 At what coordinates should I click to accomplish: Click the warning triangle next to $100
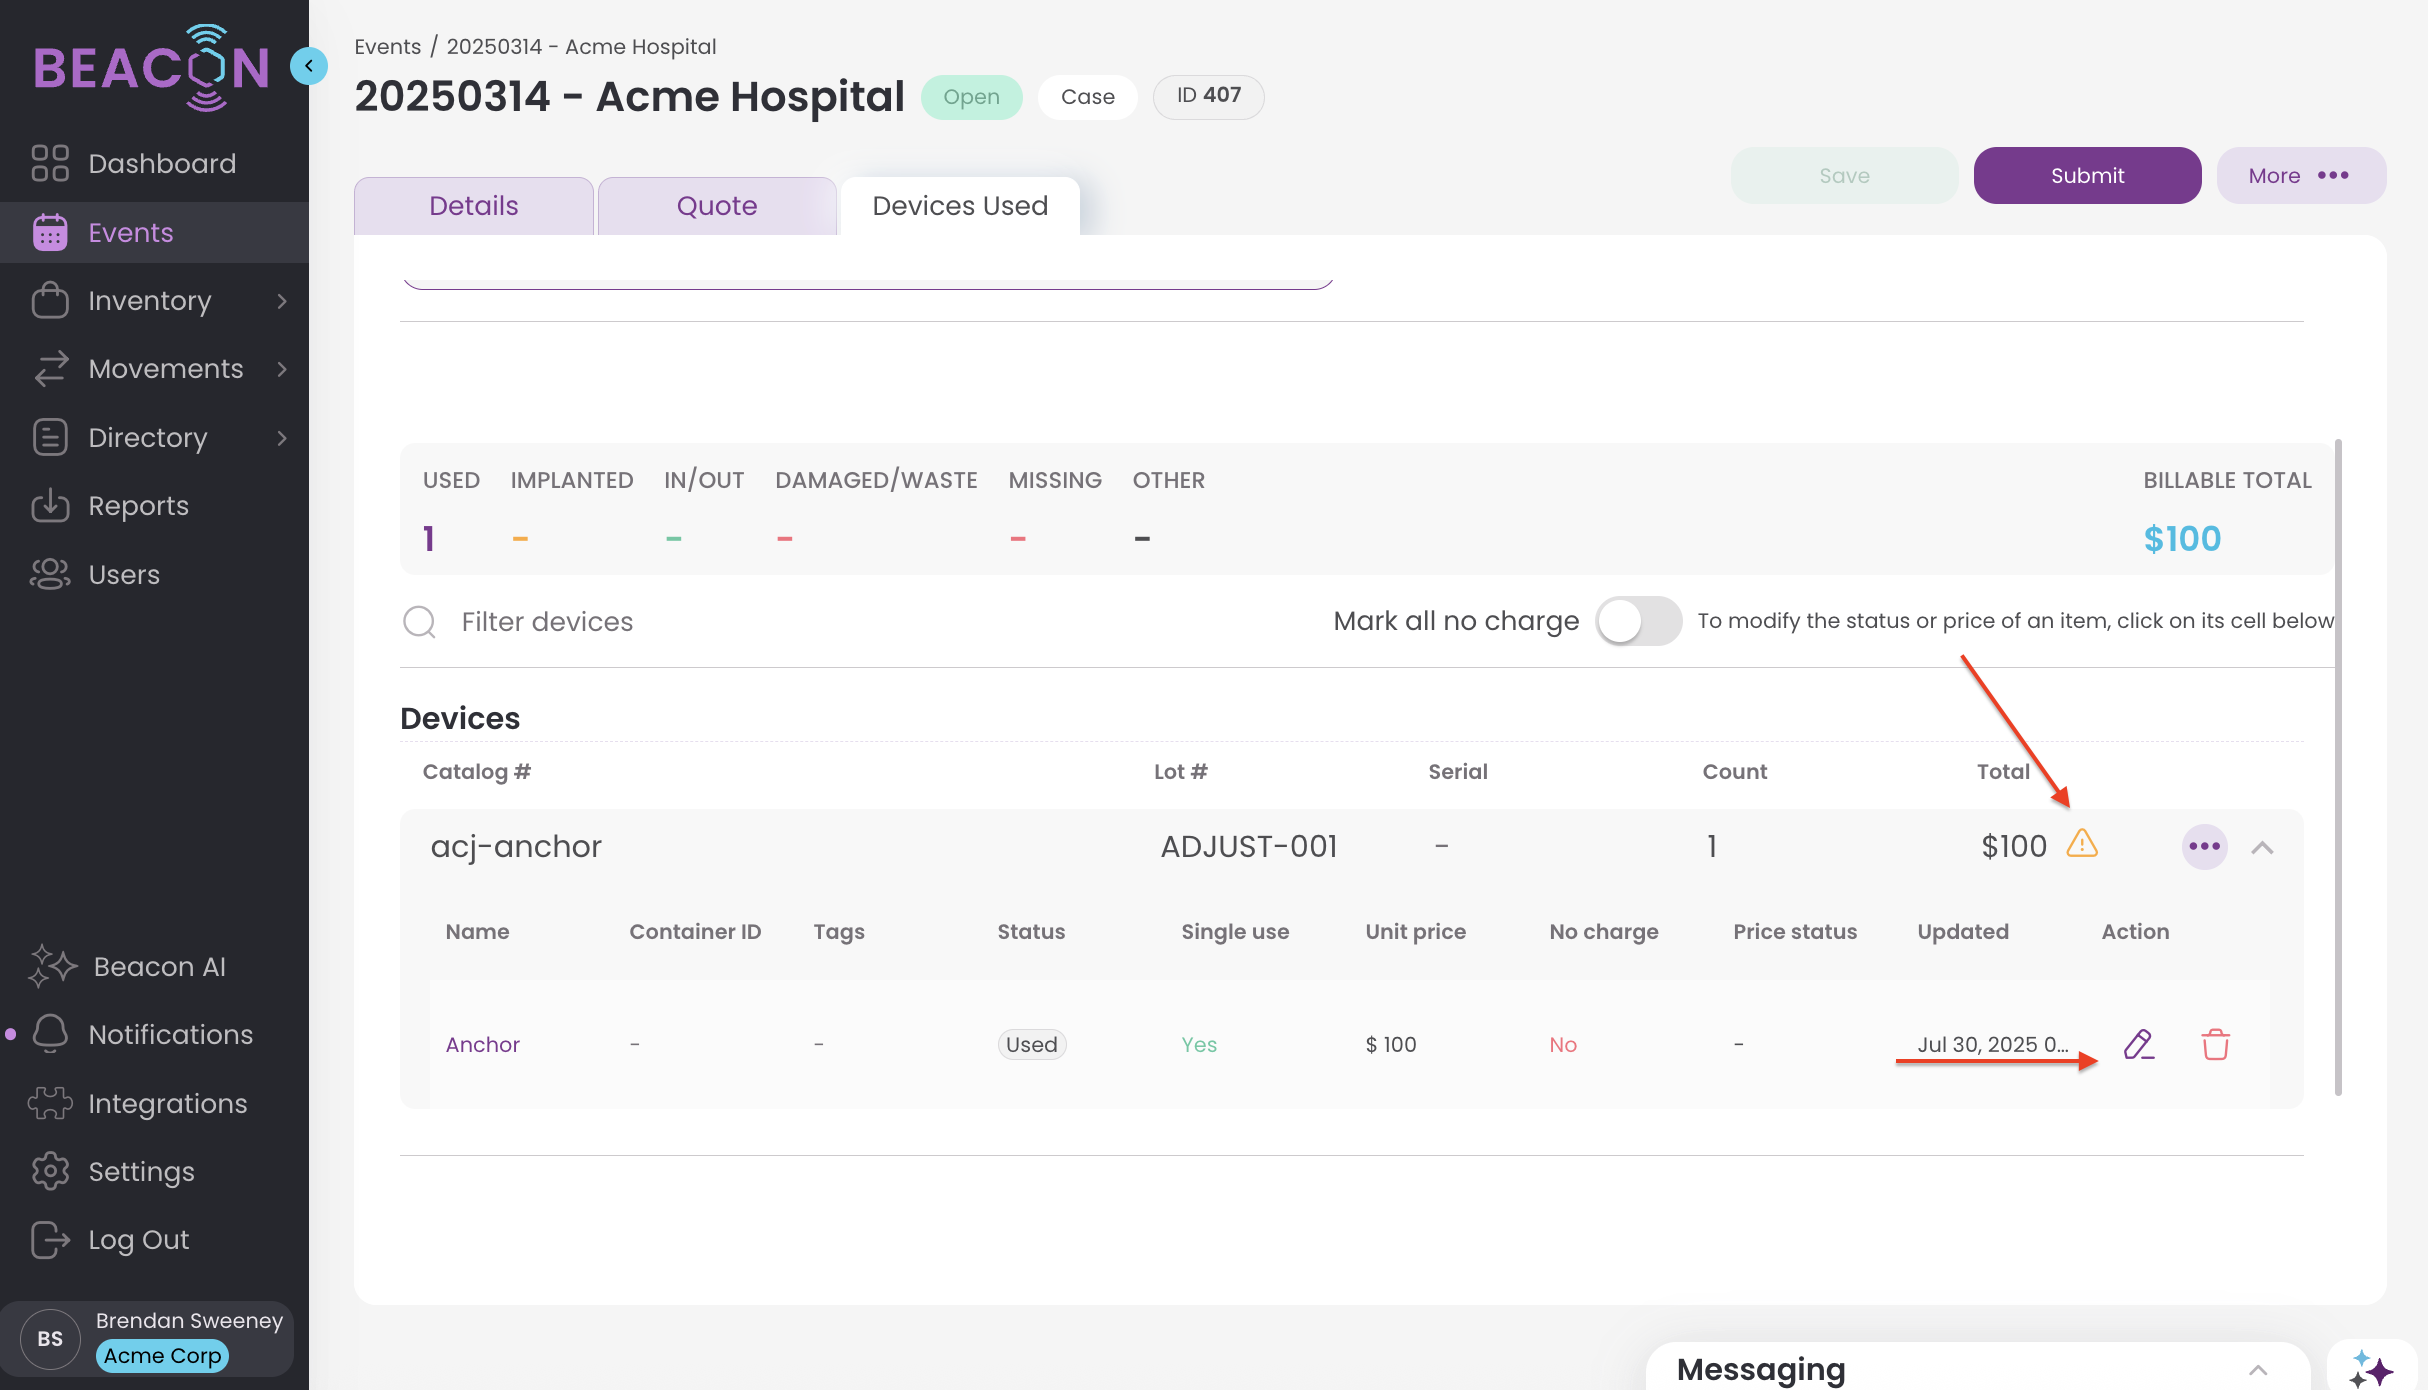pos(2082,844)
